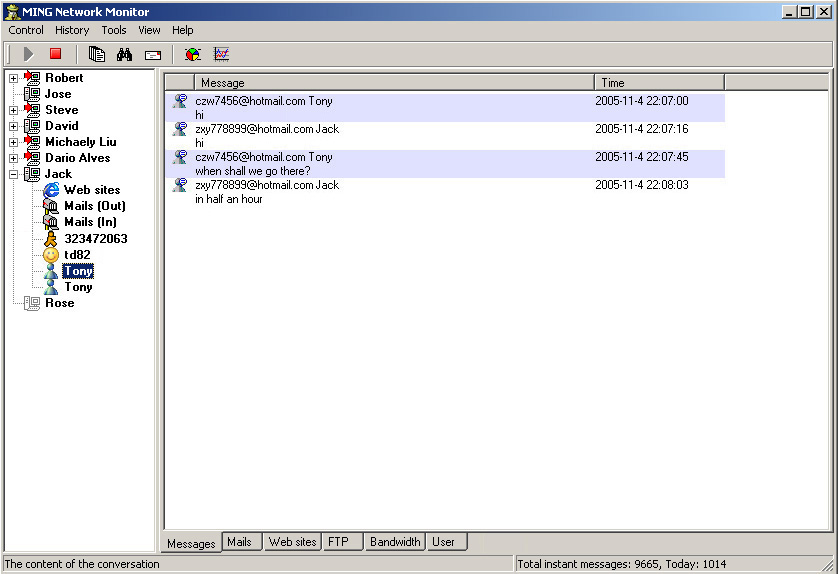
Task: Click the binoculars search icon
Action: (124, 54)
